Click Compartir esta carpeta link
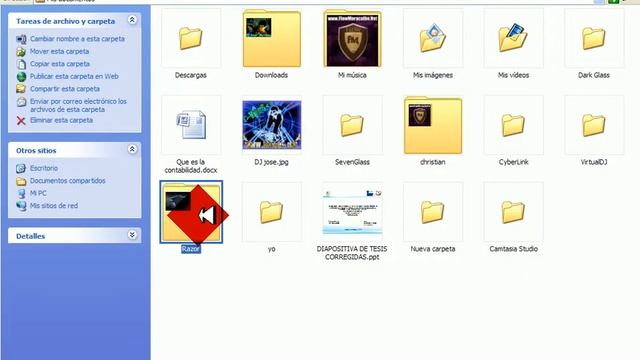640x360 pixels. tap(64, 89)
